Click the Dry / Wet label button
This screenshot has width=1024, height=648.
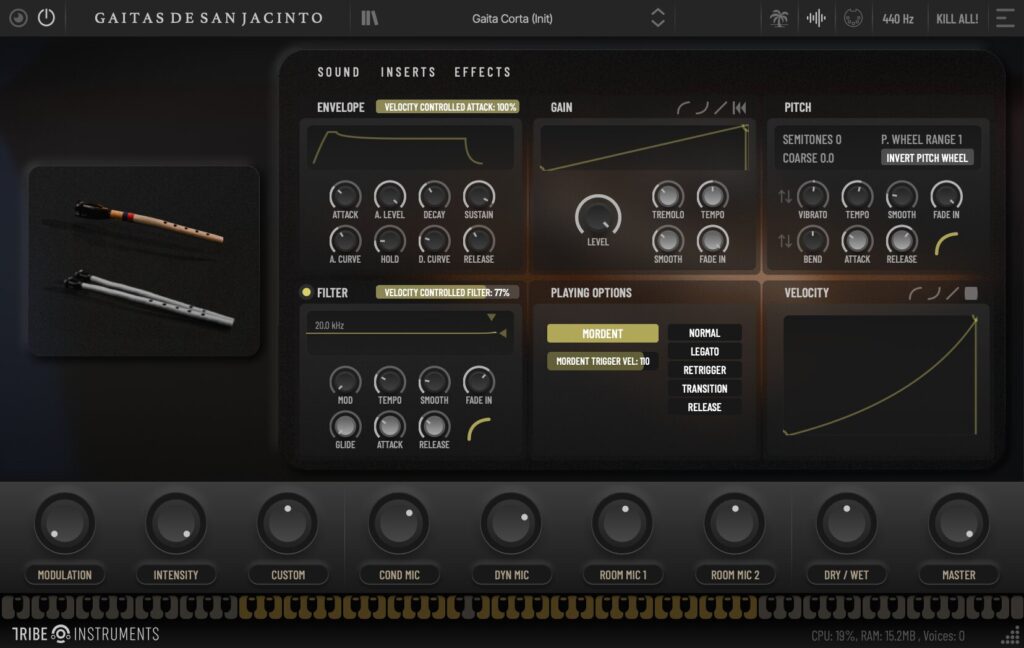tap(846, 575)
